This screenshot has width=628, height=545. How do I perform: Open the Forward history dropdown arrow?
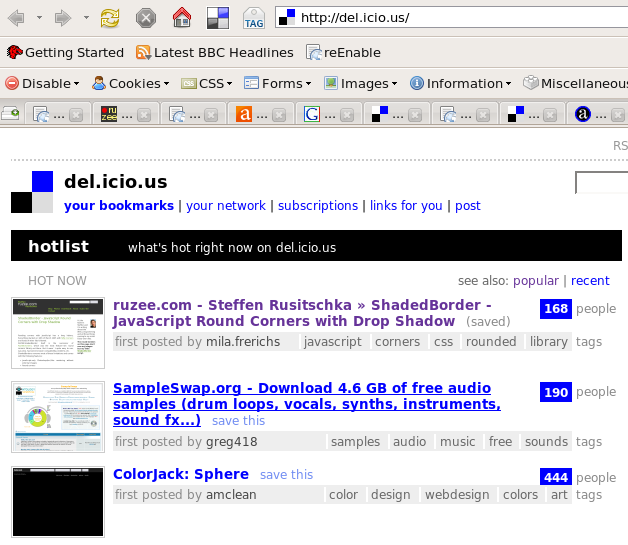(x=86, y=18)
